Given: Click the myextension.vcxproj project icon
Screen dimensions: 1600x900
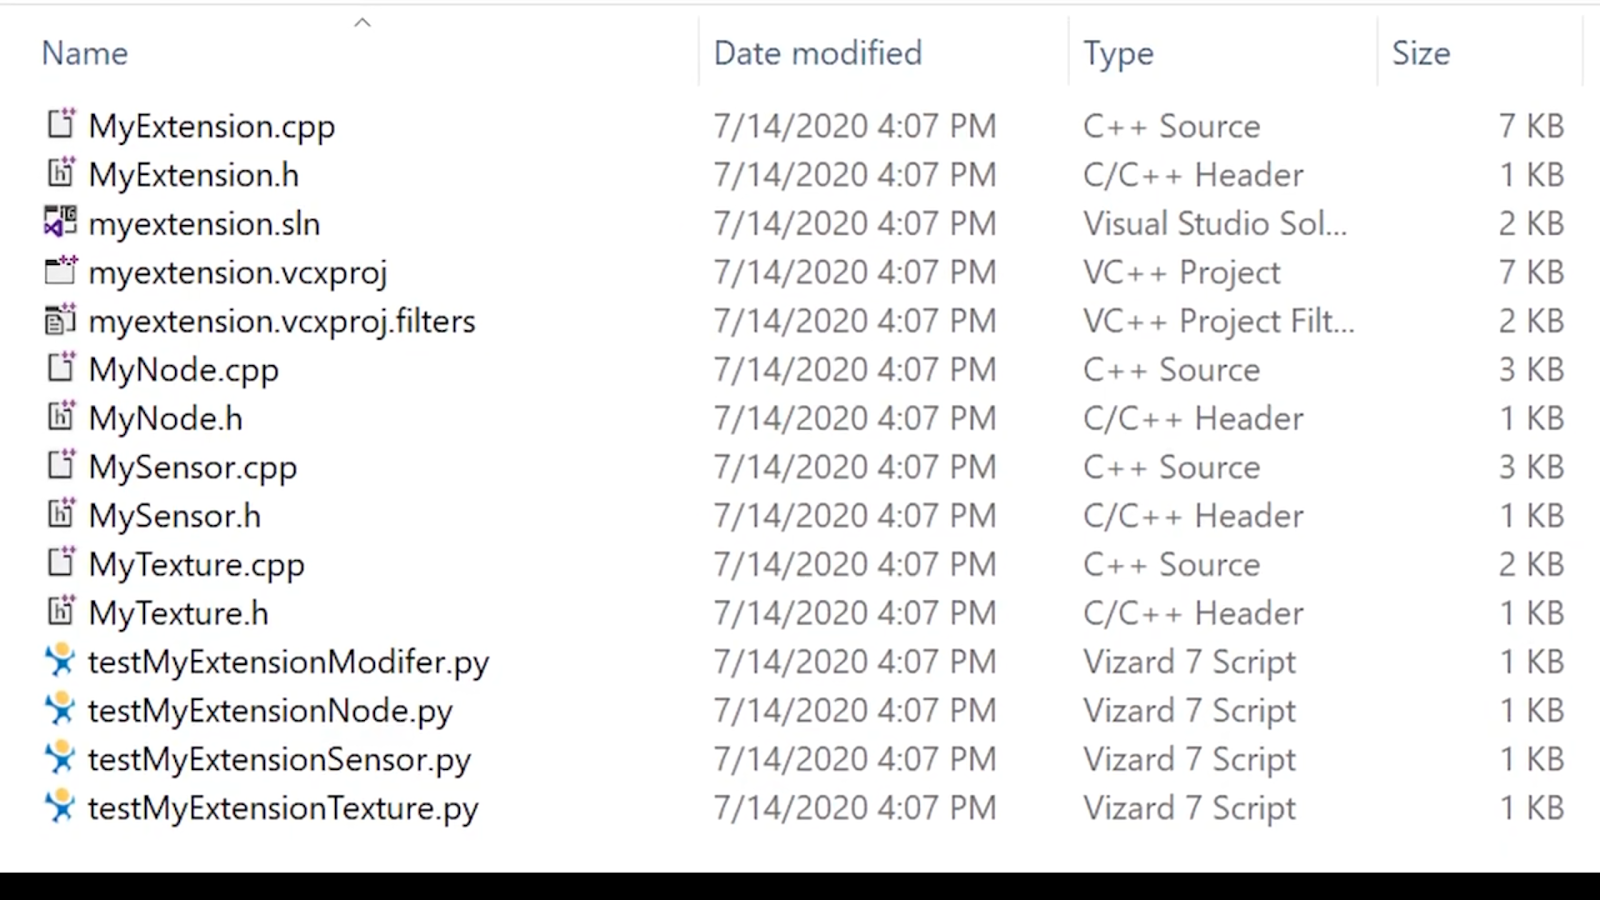Looking at the screenshot, I should point(61,270).
